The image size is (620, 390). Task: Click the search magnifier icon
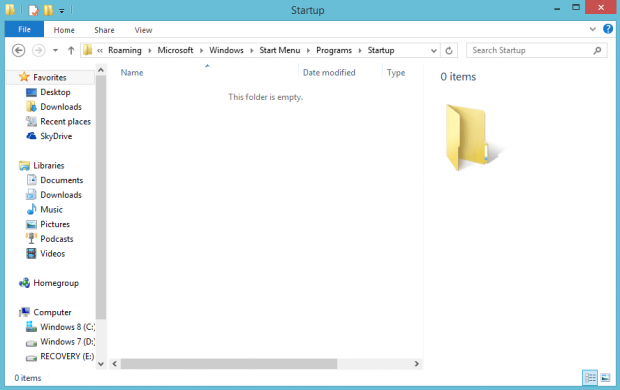click(x=597, y=50)
